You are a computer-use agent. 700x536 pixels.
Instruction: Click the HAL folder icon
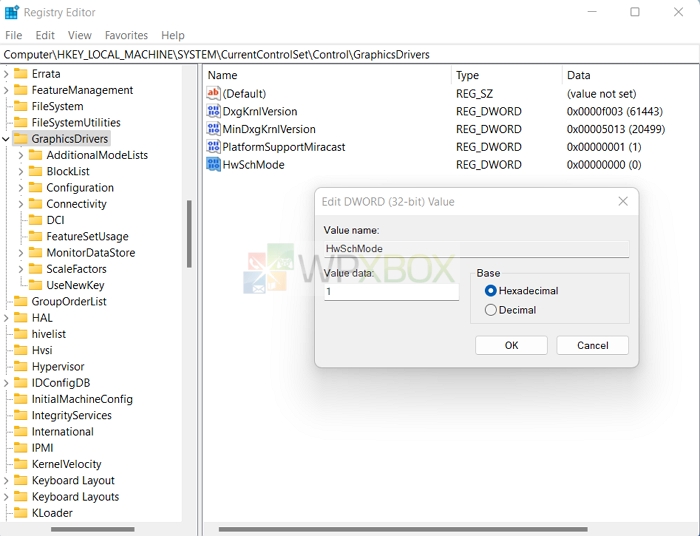point(21,317)
